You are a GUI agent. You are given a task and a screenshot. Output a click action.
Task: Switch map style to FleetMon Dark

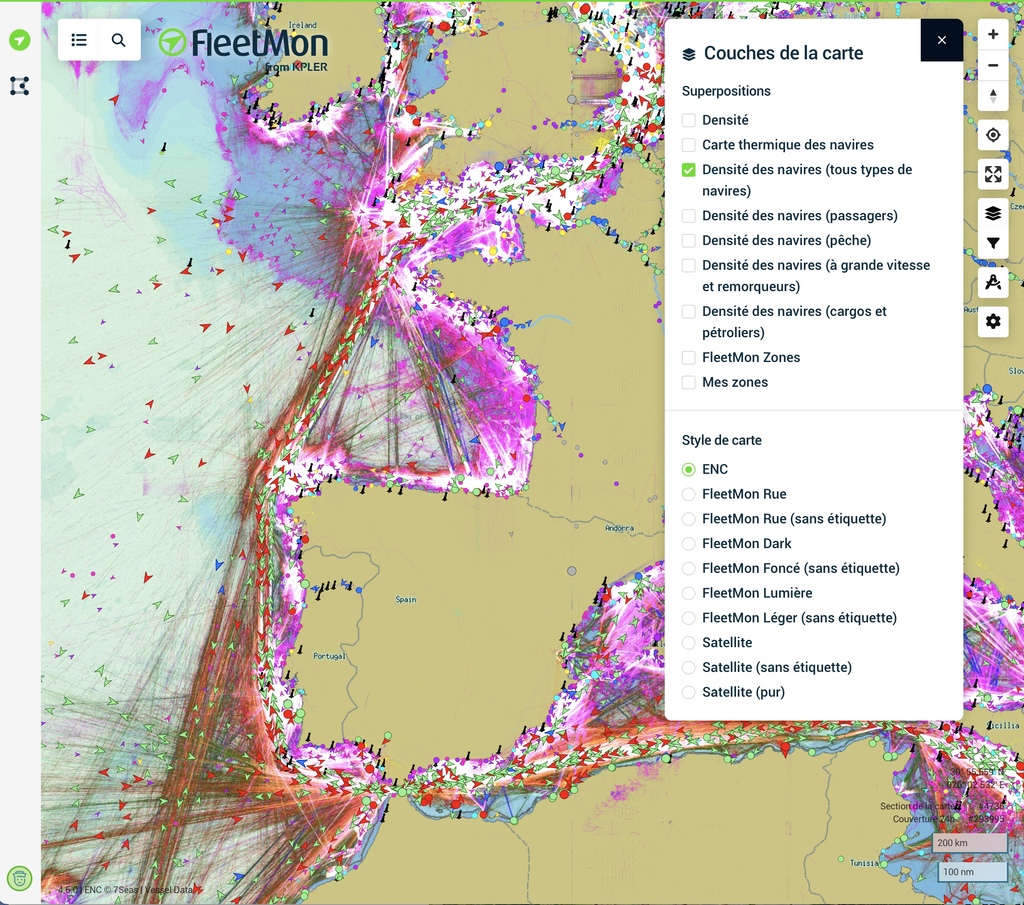click(689, 544)
